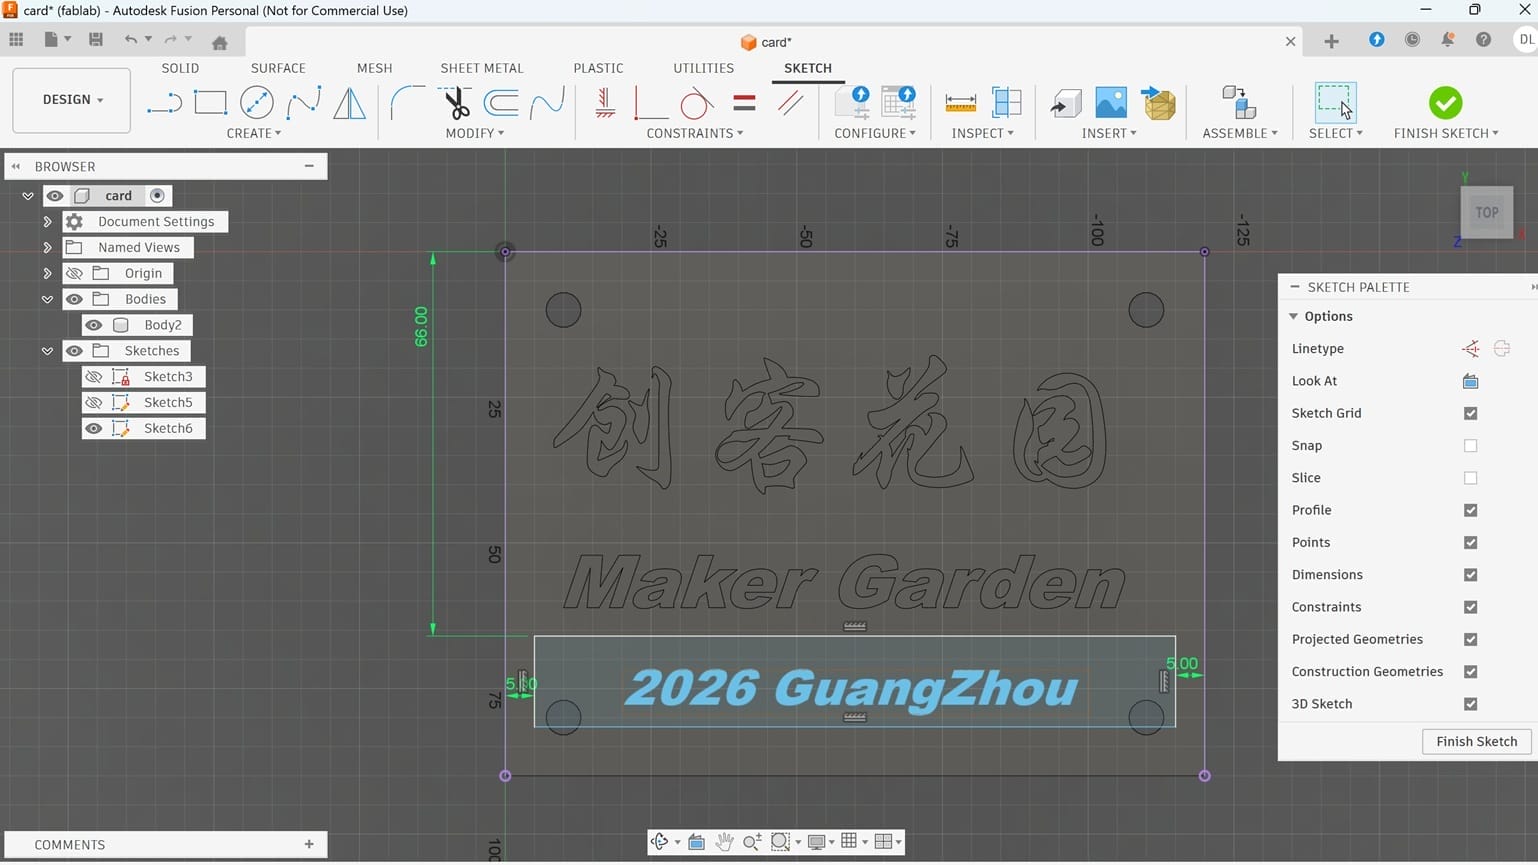The width and height of the screenshot is (1538, 865).
Task: Disable the Sketch Grid checkbox
Action: point(1470,413)
